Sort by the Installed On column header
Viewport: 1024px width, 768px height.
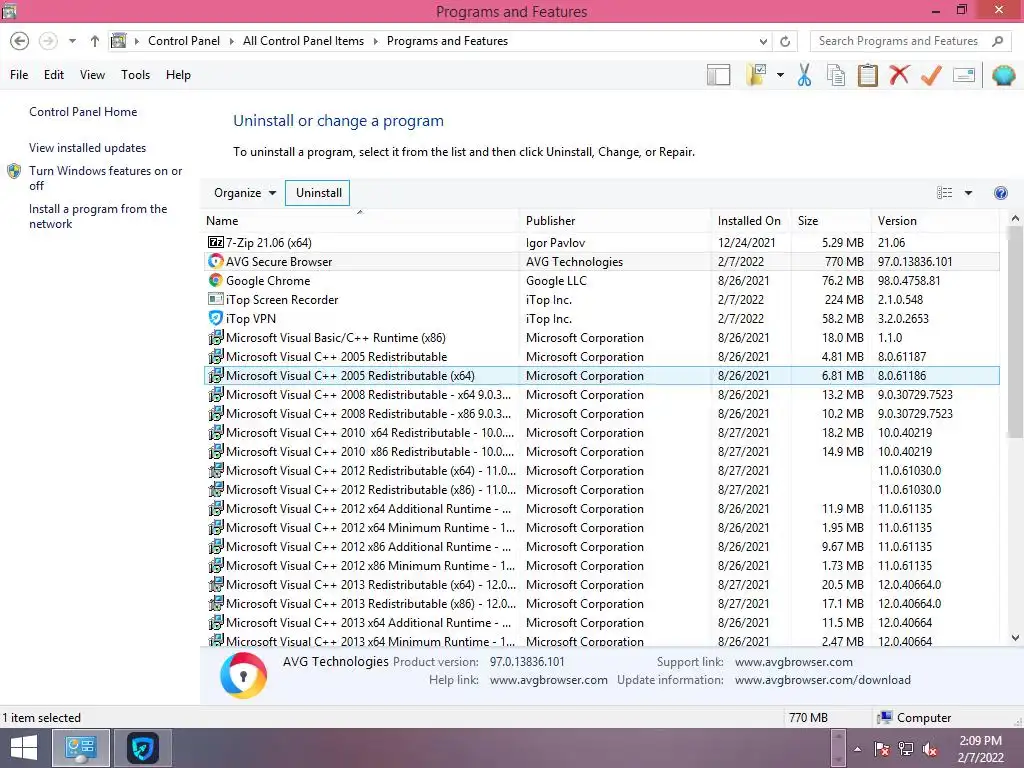pyautogui.click(x=751, y=221)
